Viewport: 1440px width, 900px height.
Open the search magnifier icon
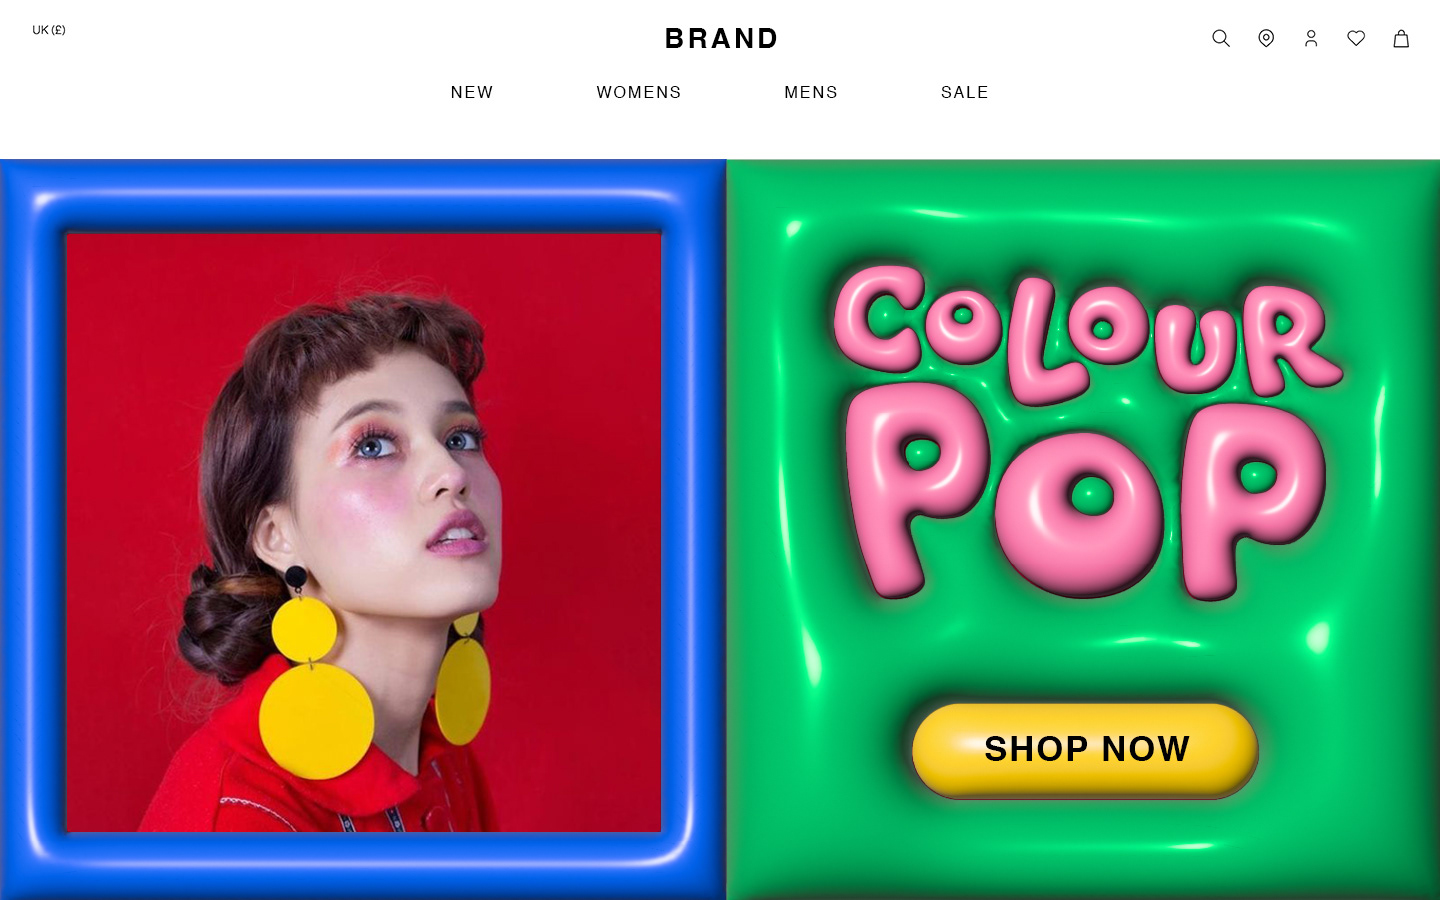(x=1220, y=38)
